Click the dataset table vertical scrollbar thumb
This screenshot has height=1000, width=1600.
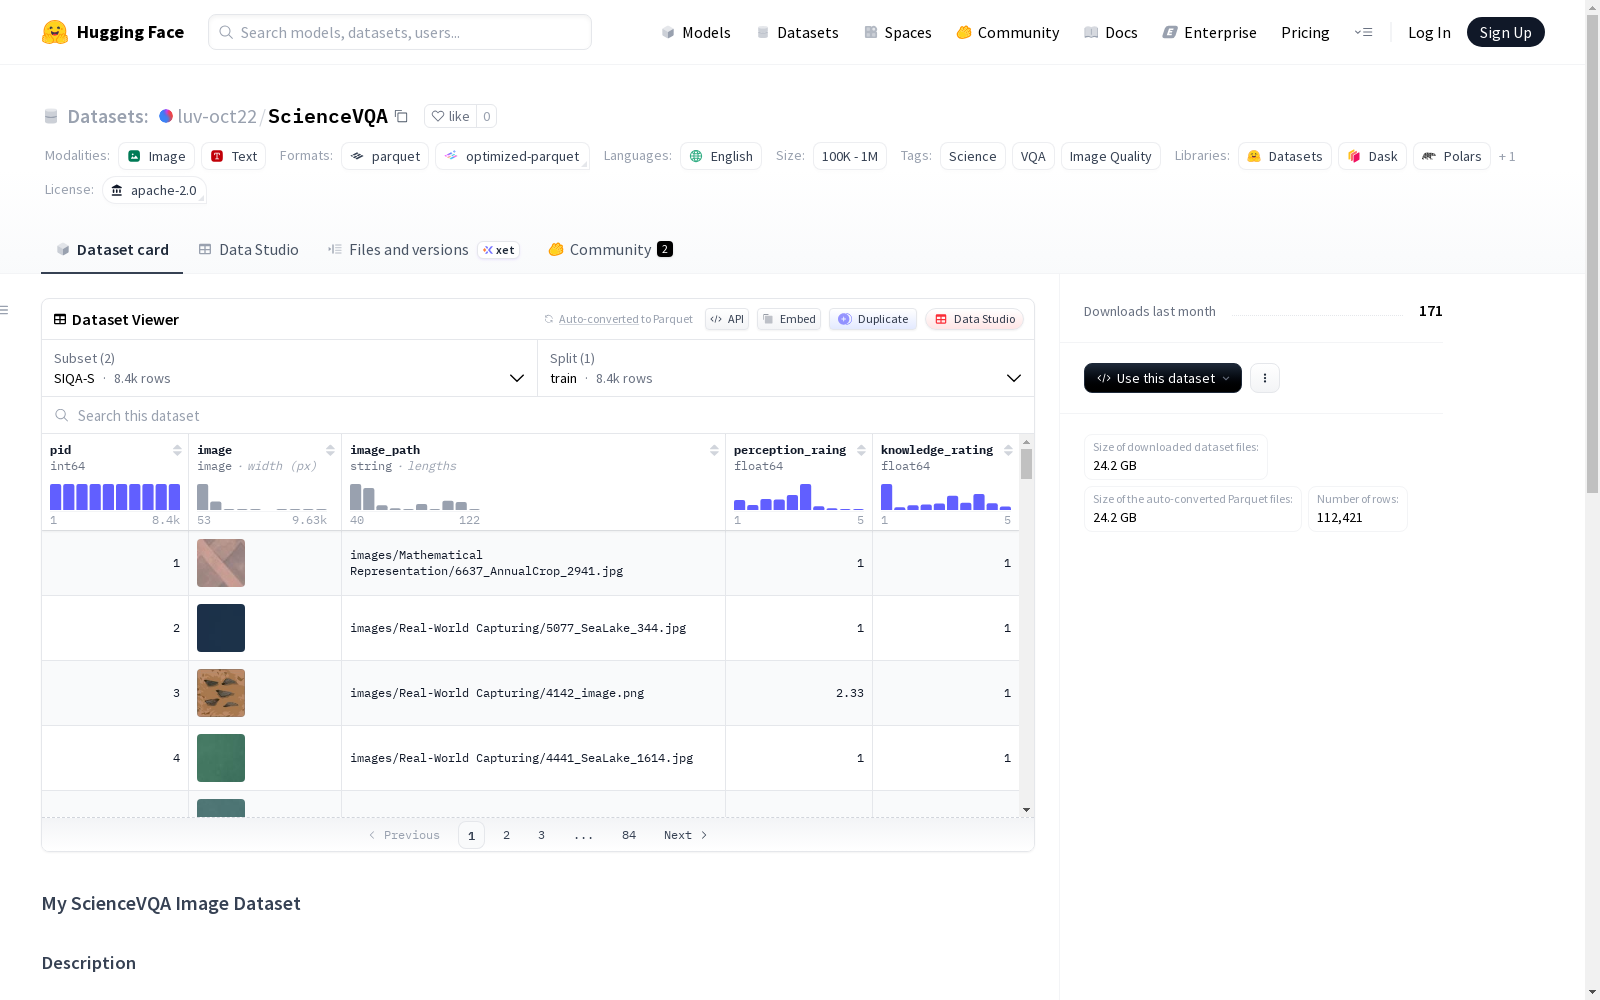(1026, 464)
